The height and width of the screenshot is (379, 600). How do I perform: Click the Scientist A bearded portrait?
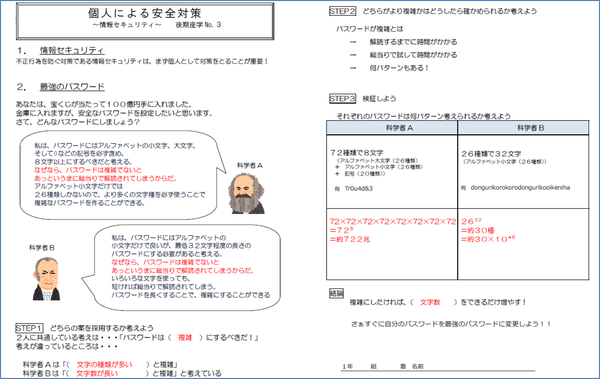point(247,193)
